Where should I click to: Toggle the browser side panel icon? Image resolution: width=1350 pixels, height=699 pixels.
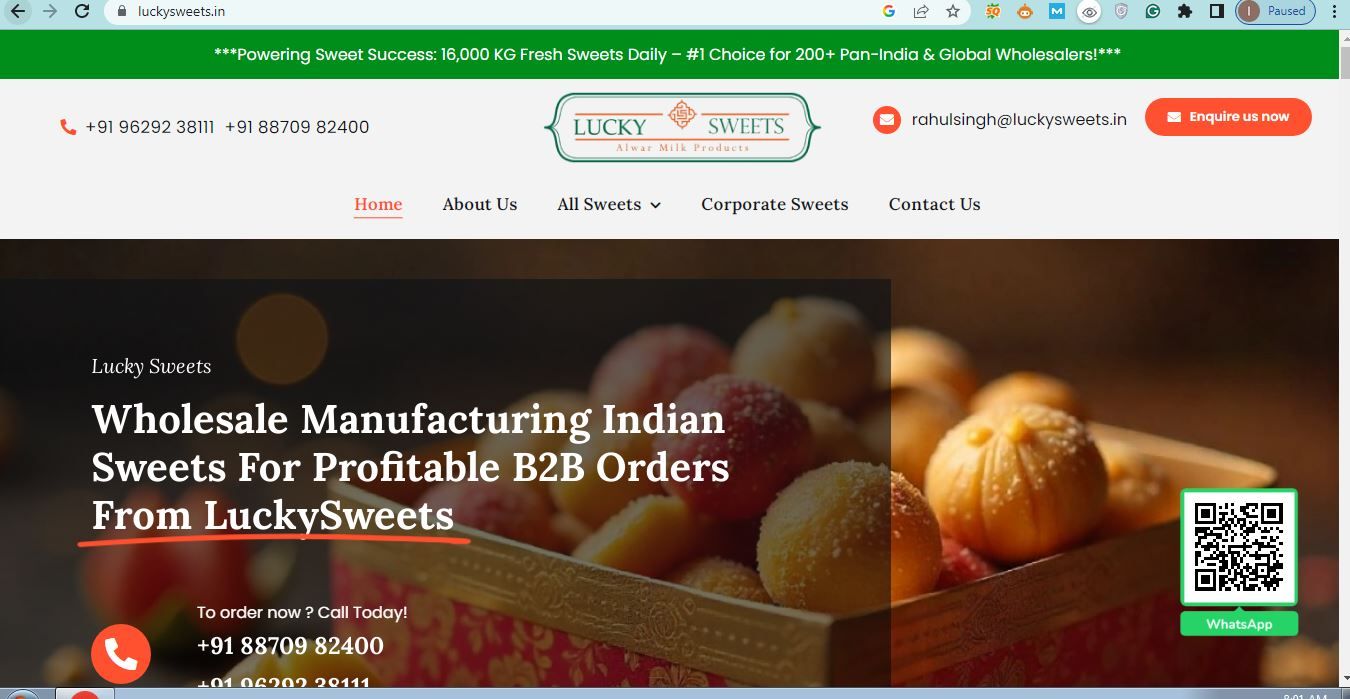1217,12
